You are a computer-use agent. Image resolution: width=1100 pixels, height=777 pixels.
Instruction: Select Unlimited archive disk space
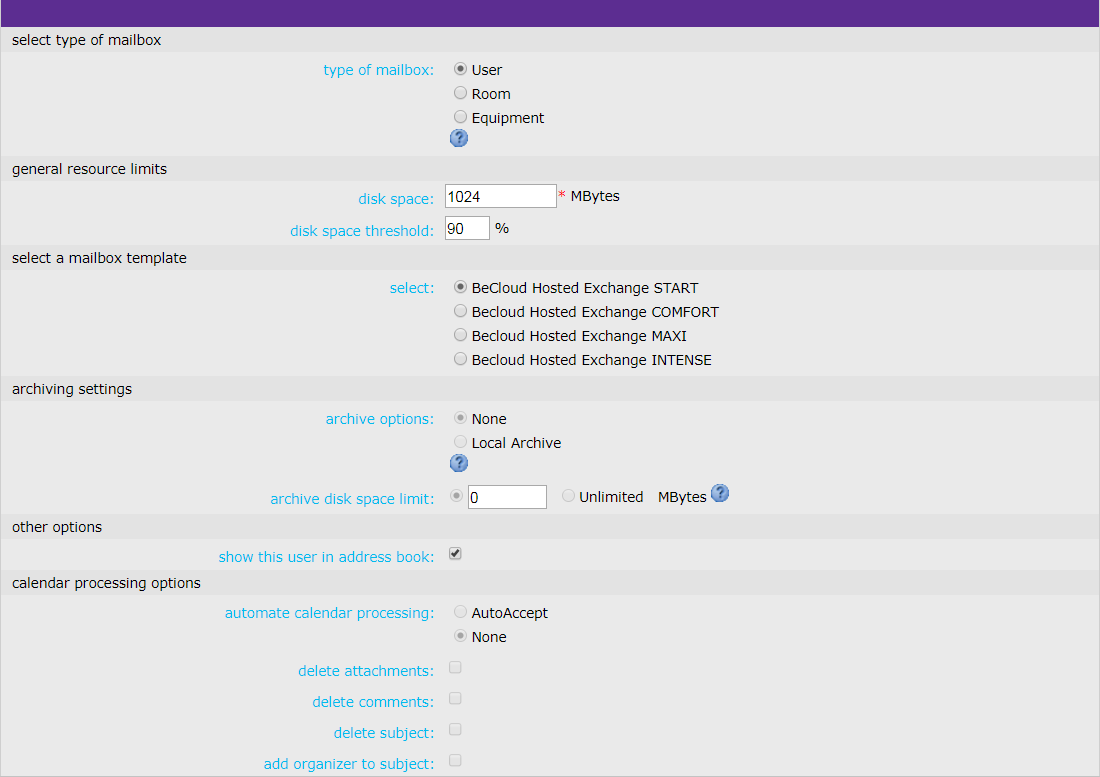(568, 496)
